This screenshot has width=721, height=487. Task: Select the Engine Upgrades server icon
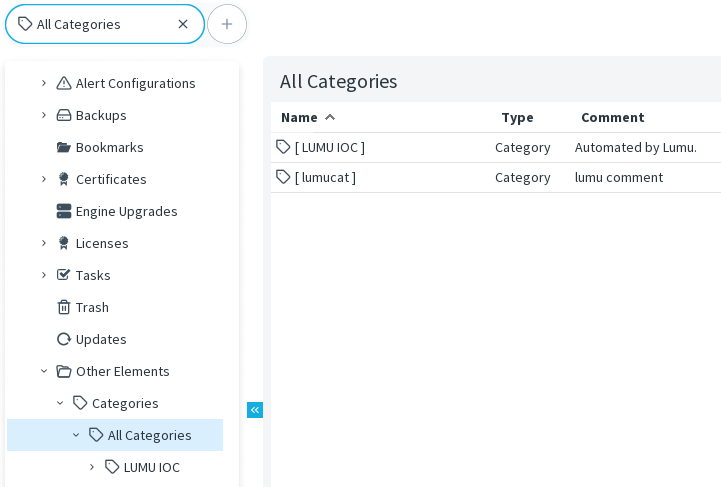(64, 211)
